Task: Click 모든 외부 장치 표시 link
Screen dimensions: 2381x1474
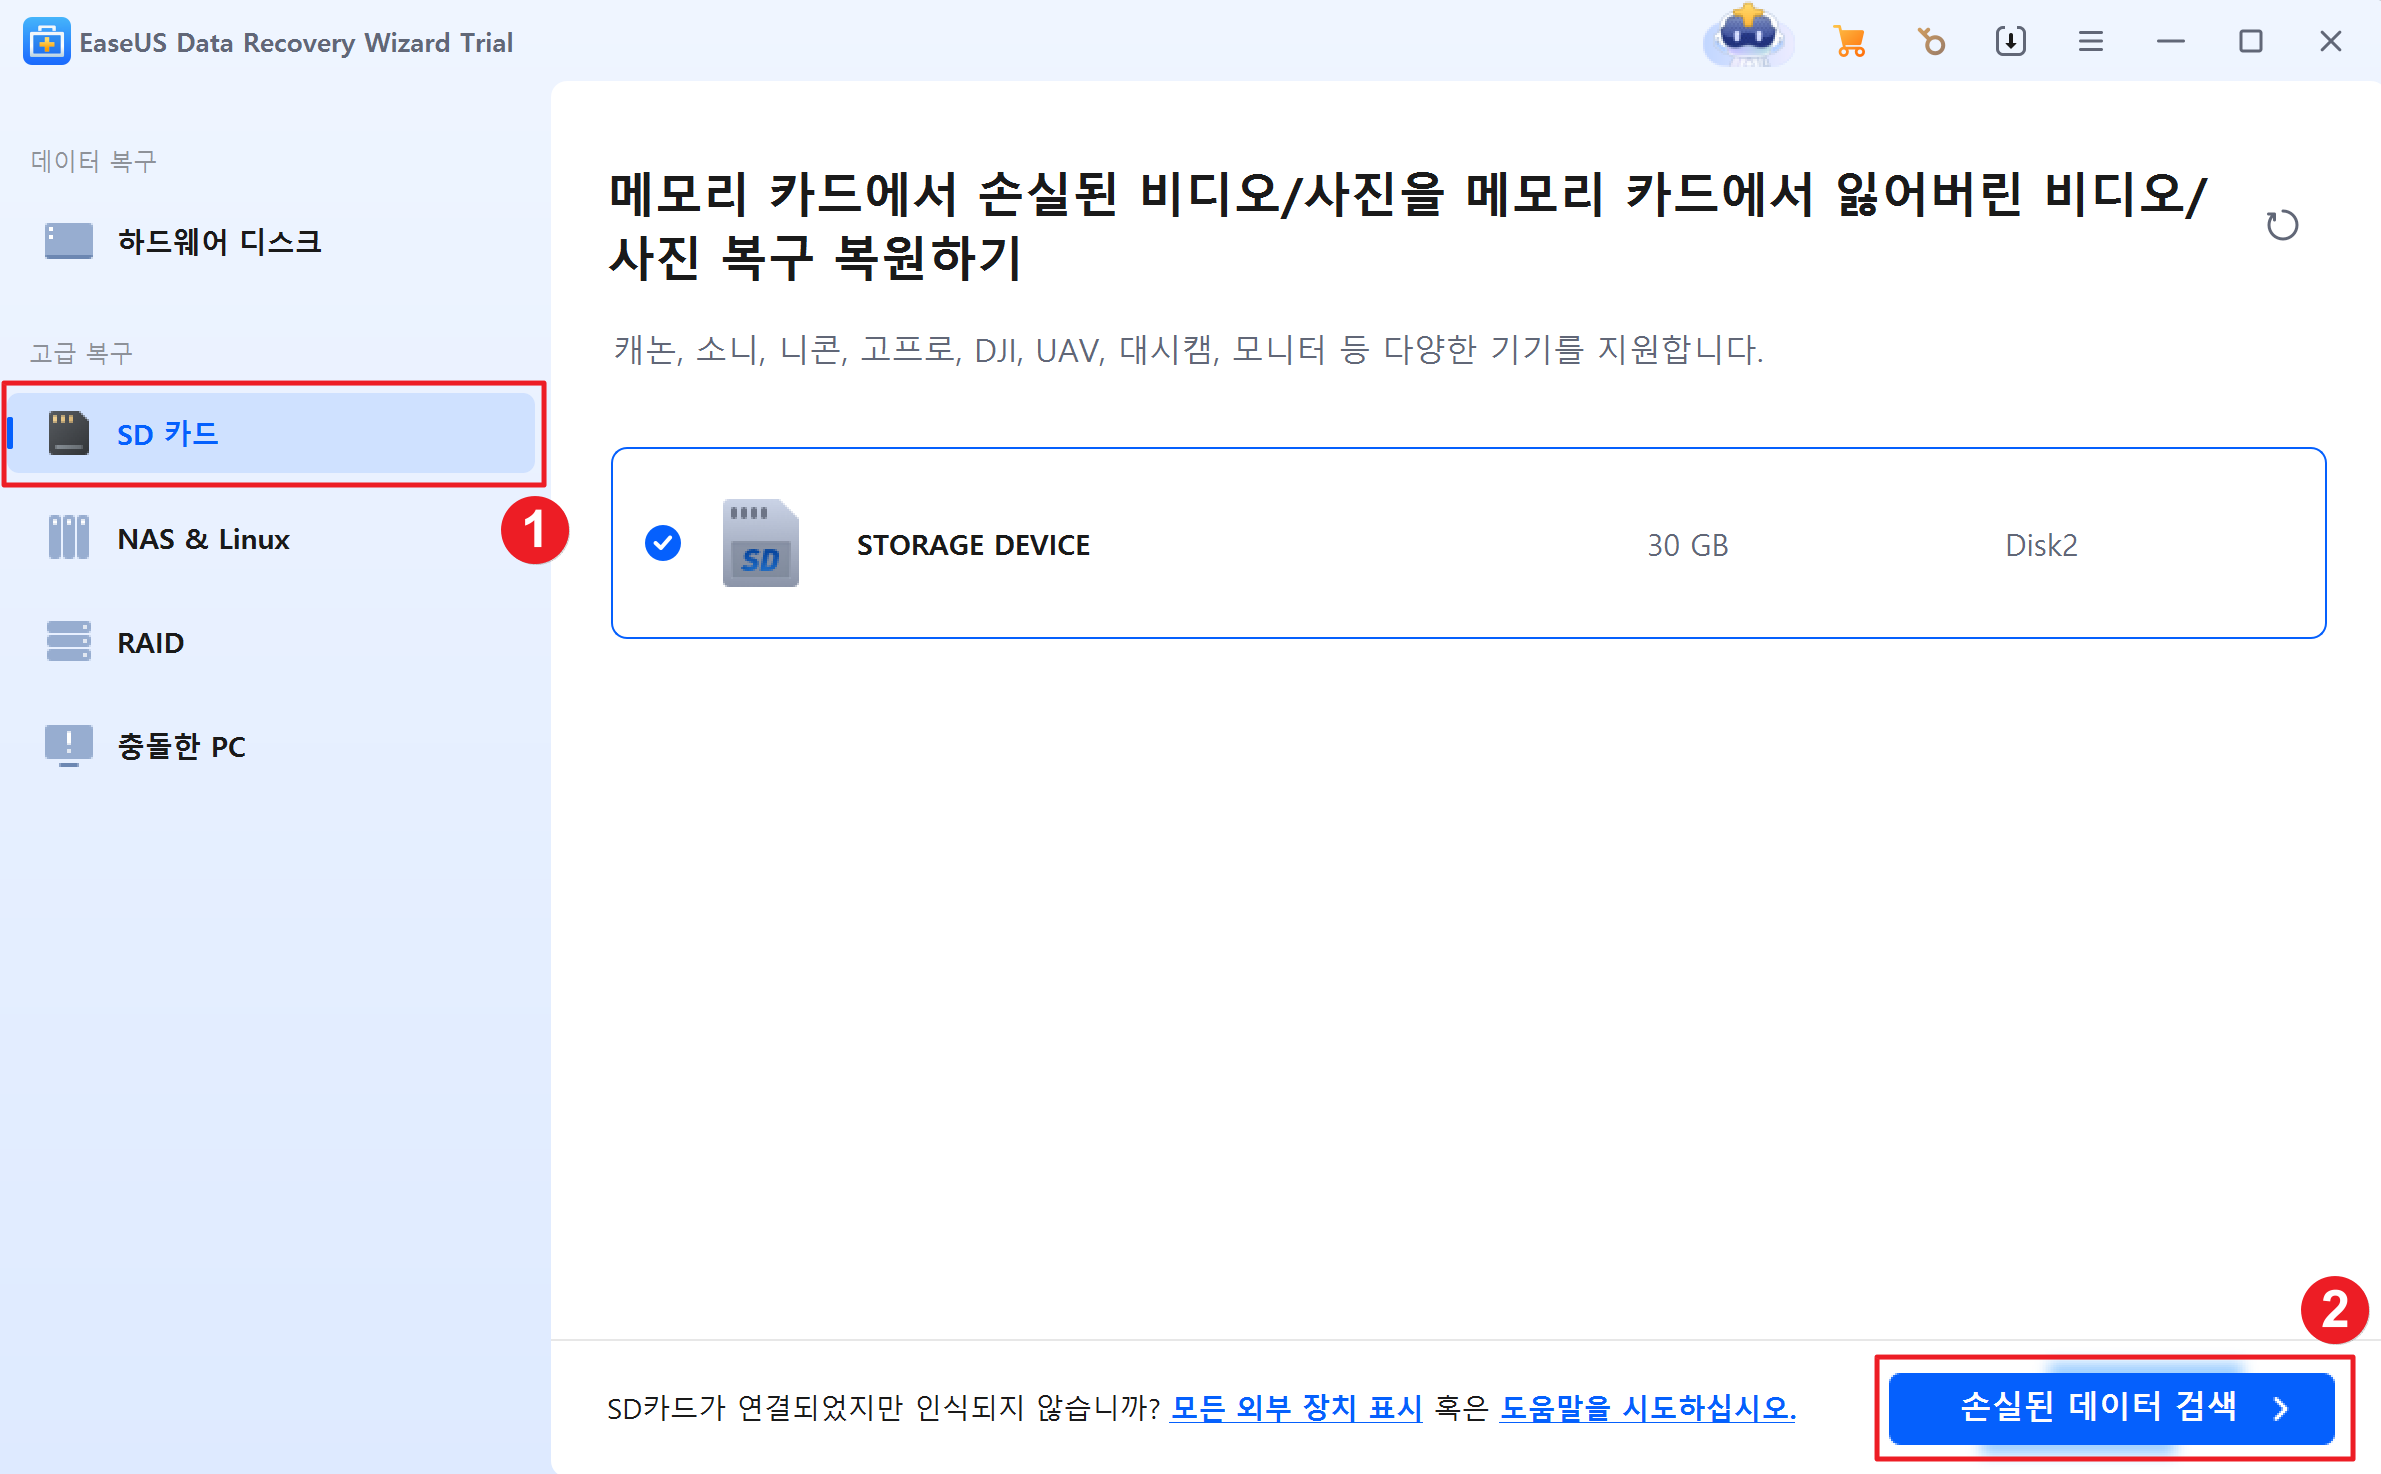Action: click(x=1295, y=1408)
